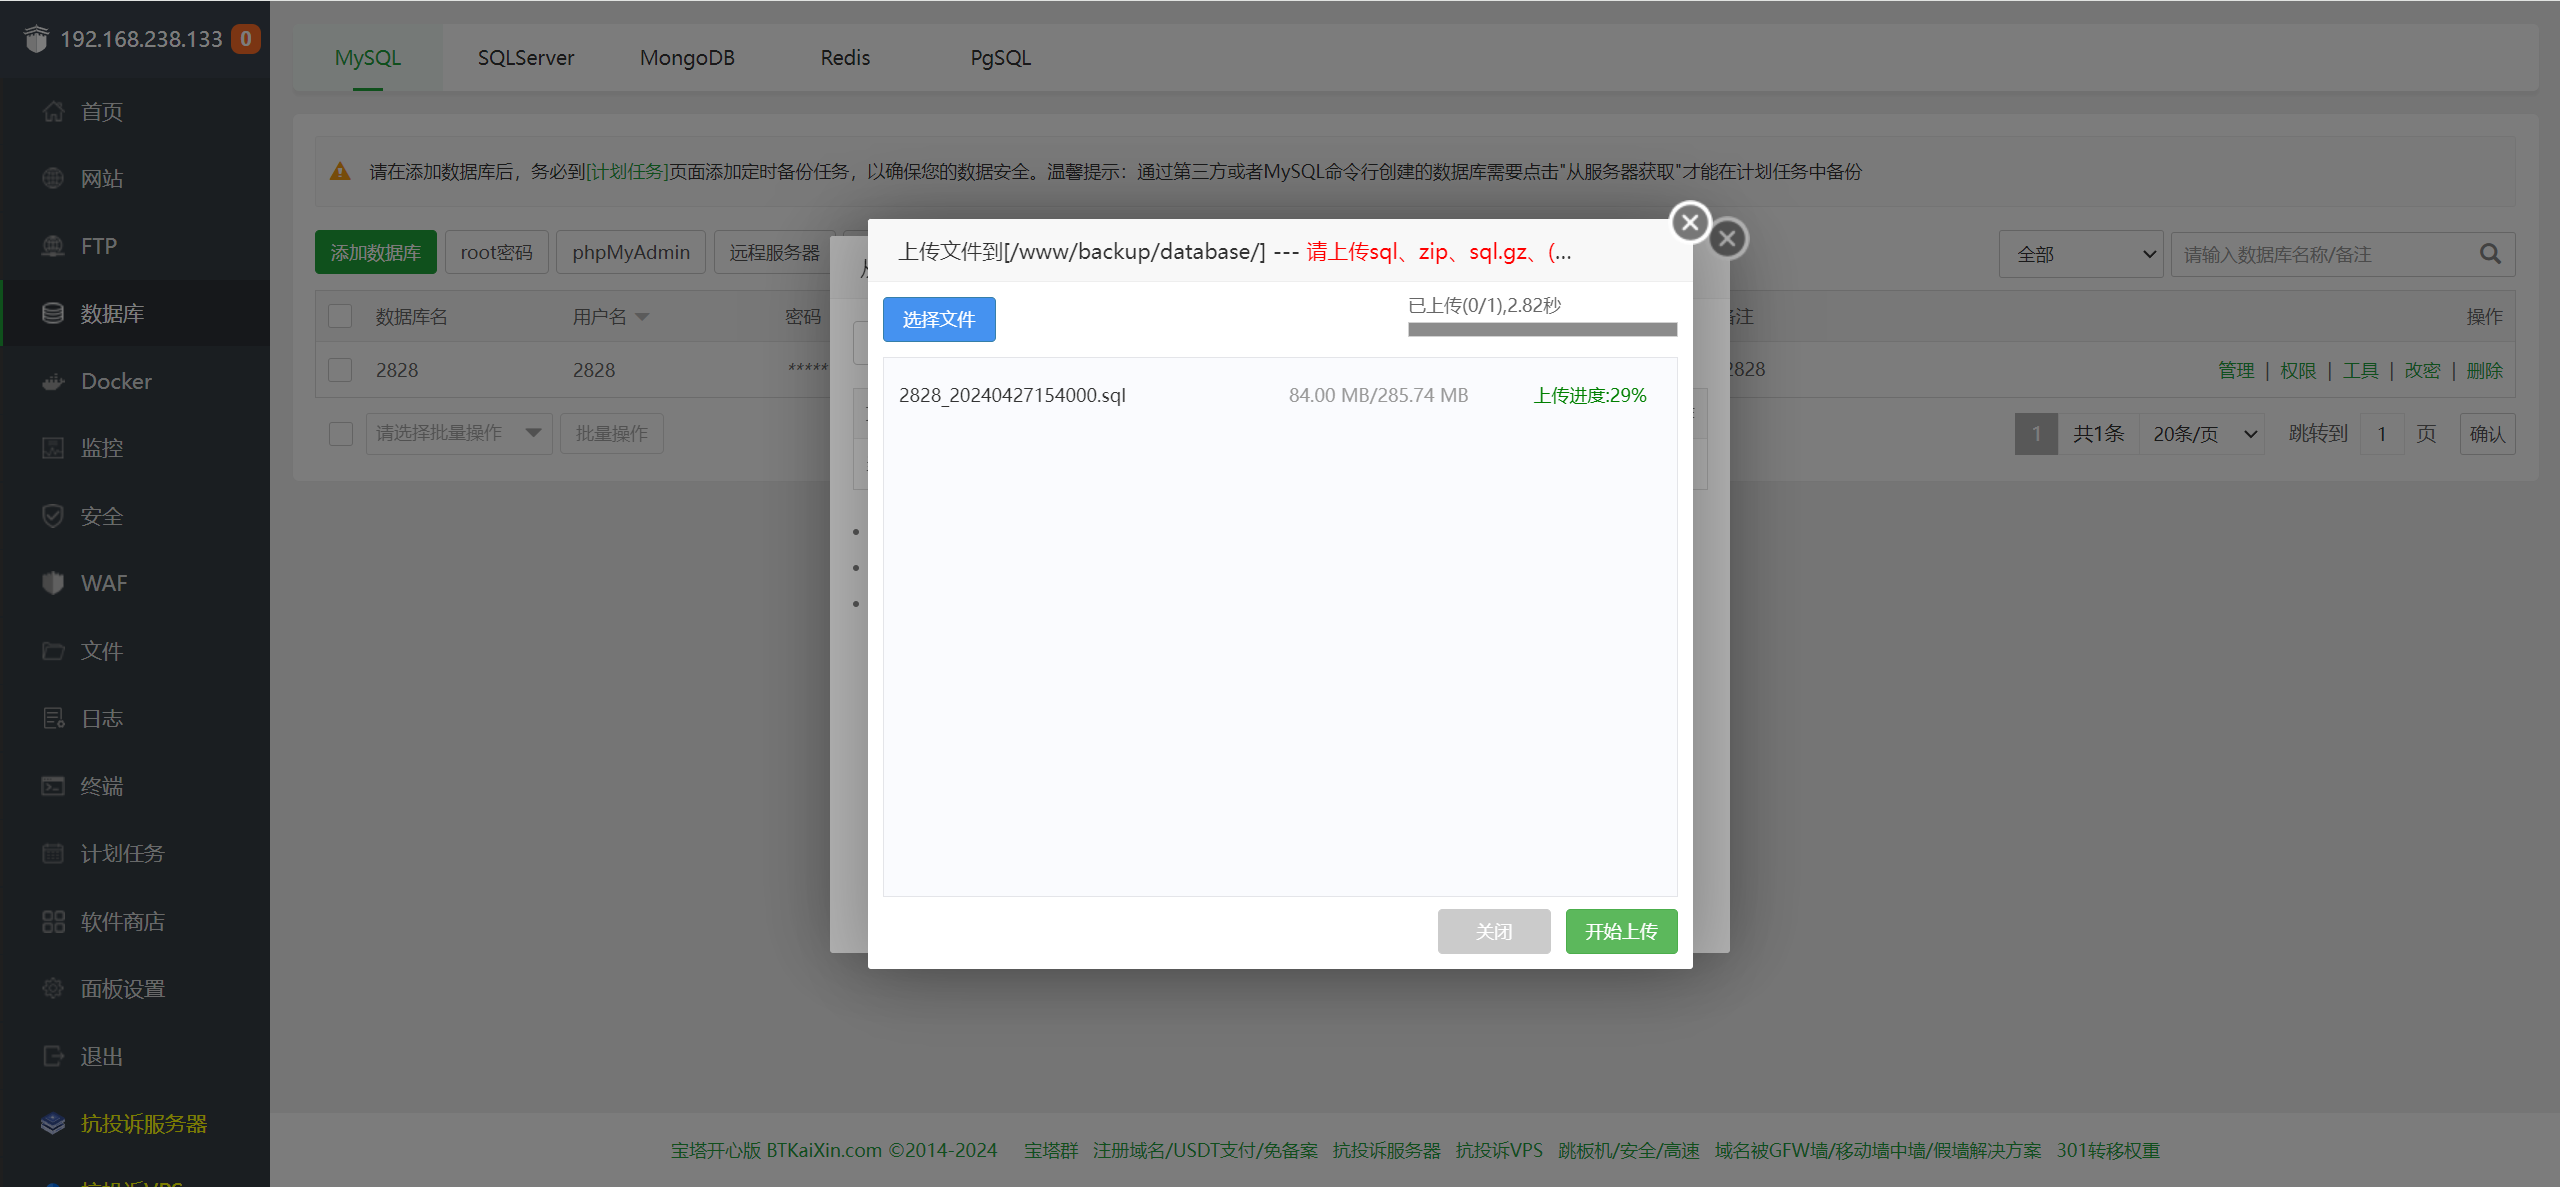Click the 面板设置 gear icon
This screenshot has height=1187, width=2560.
pos(53,988)
